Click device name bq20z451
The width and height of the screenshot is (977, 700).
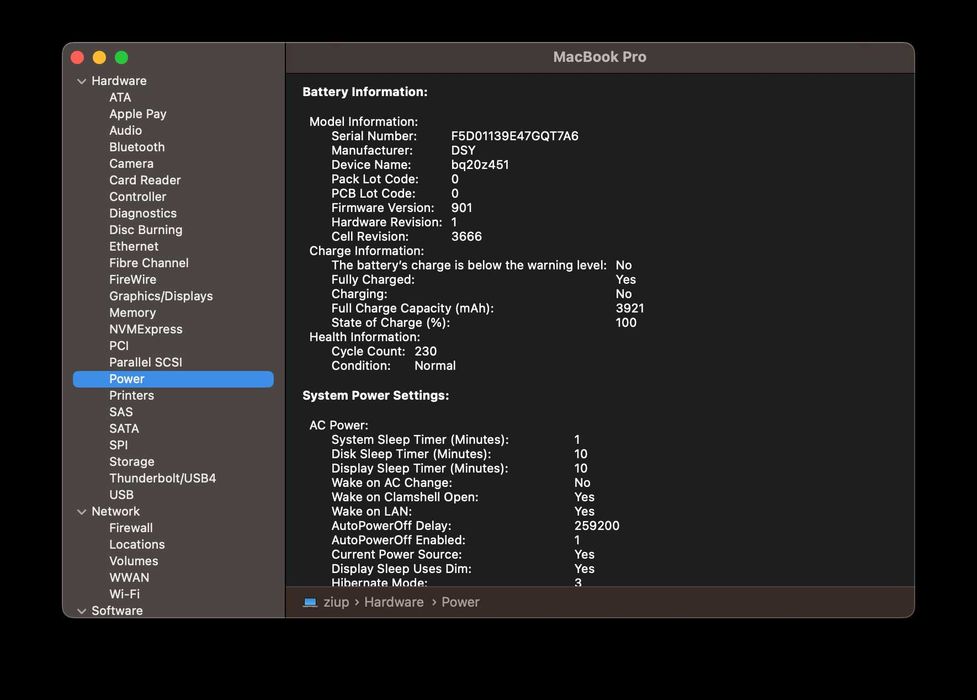pyautogui.click(x=480, y=165)
